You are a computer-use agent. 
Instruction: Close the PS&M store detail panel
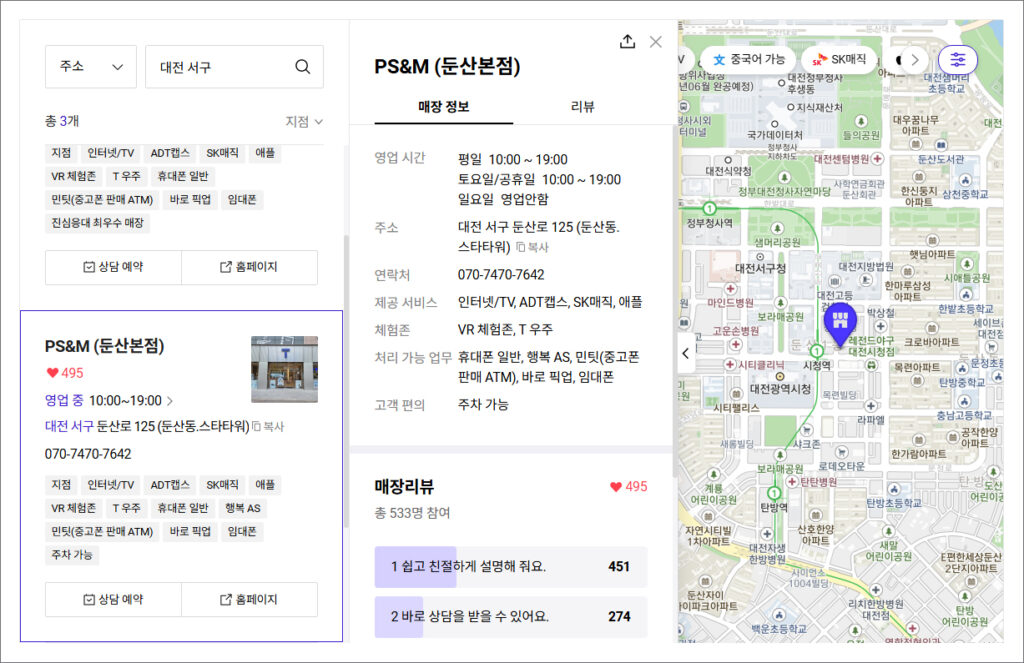click(x=656, y=41)
